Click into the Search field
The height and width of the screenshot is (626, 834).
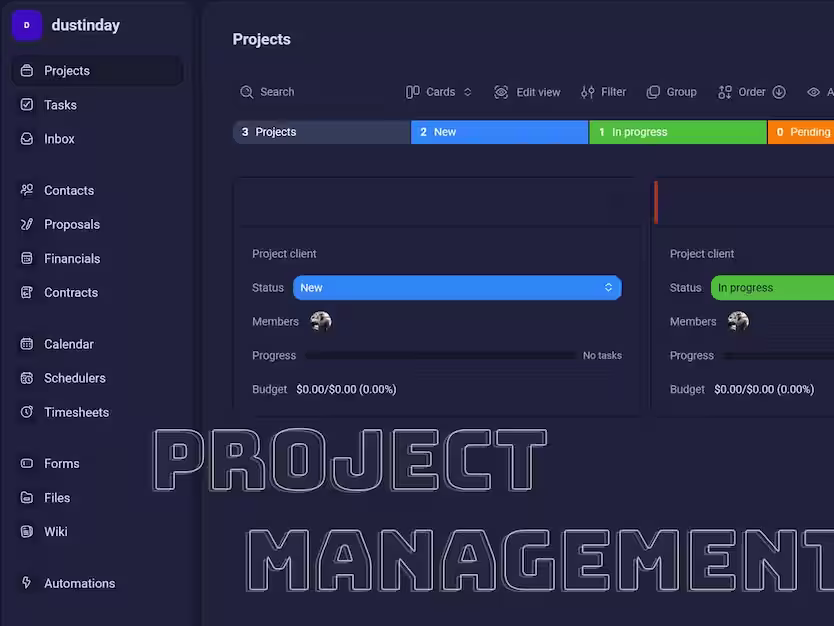pyautogui.click(x=314, y=92)
